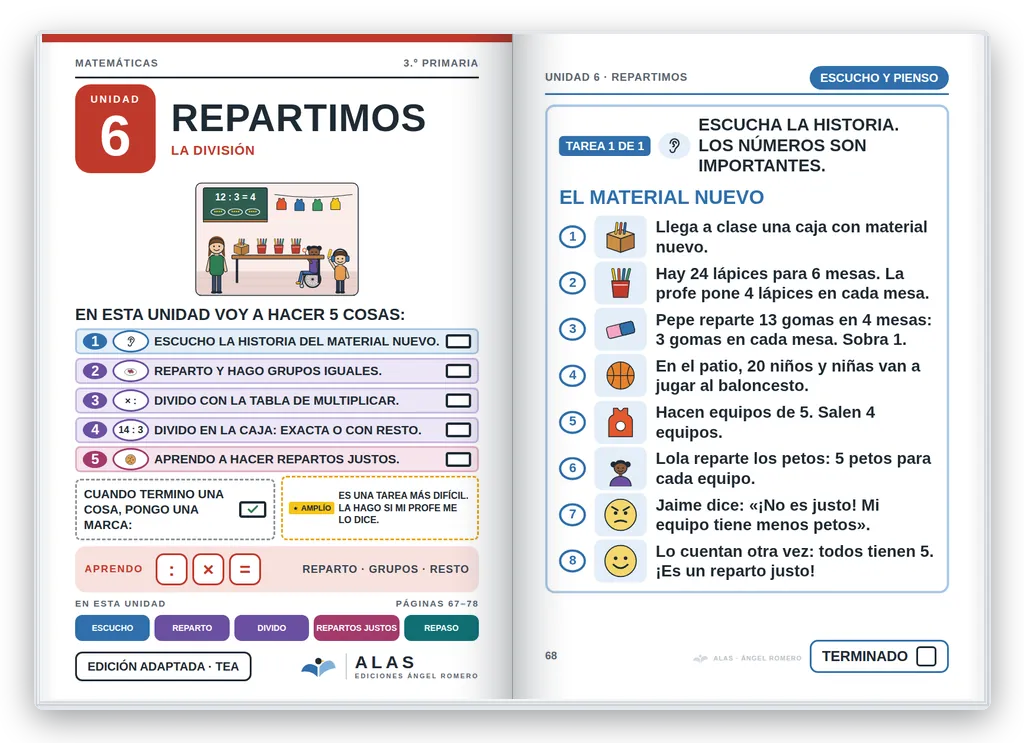
Task: Click the angry yellow face icon
Action: [x=620, y=514]
